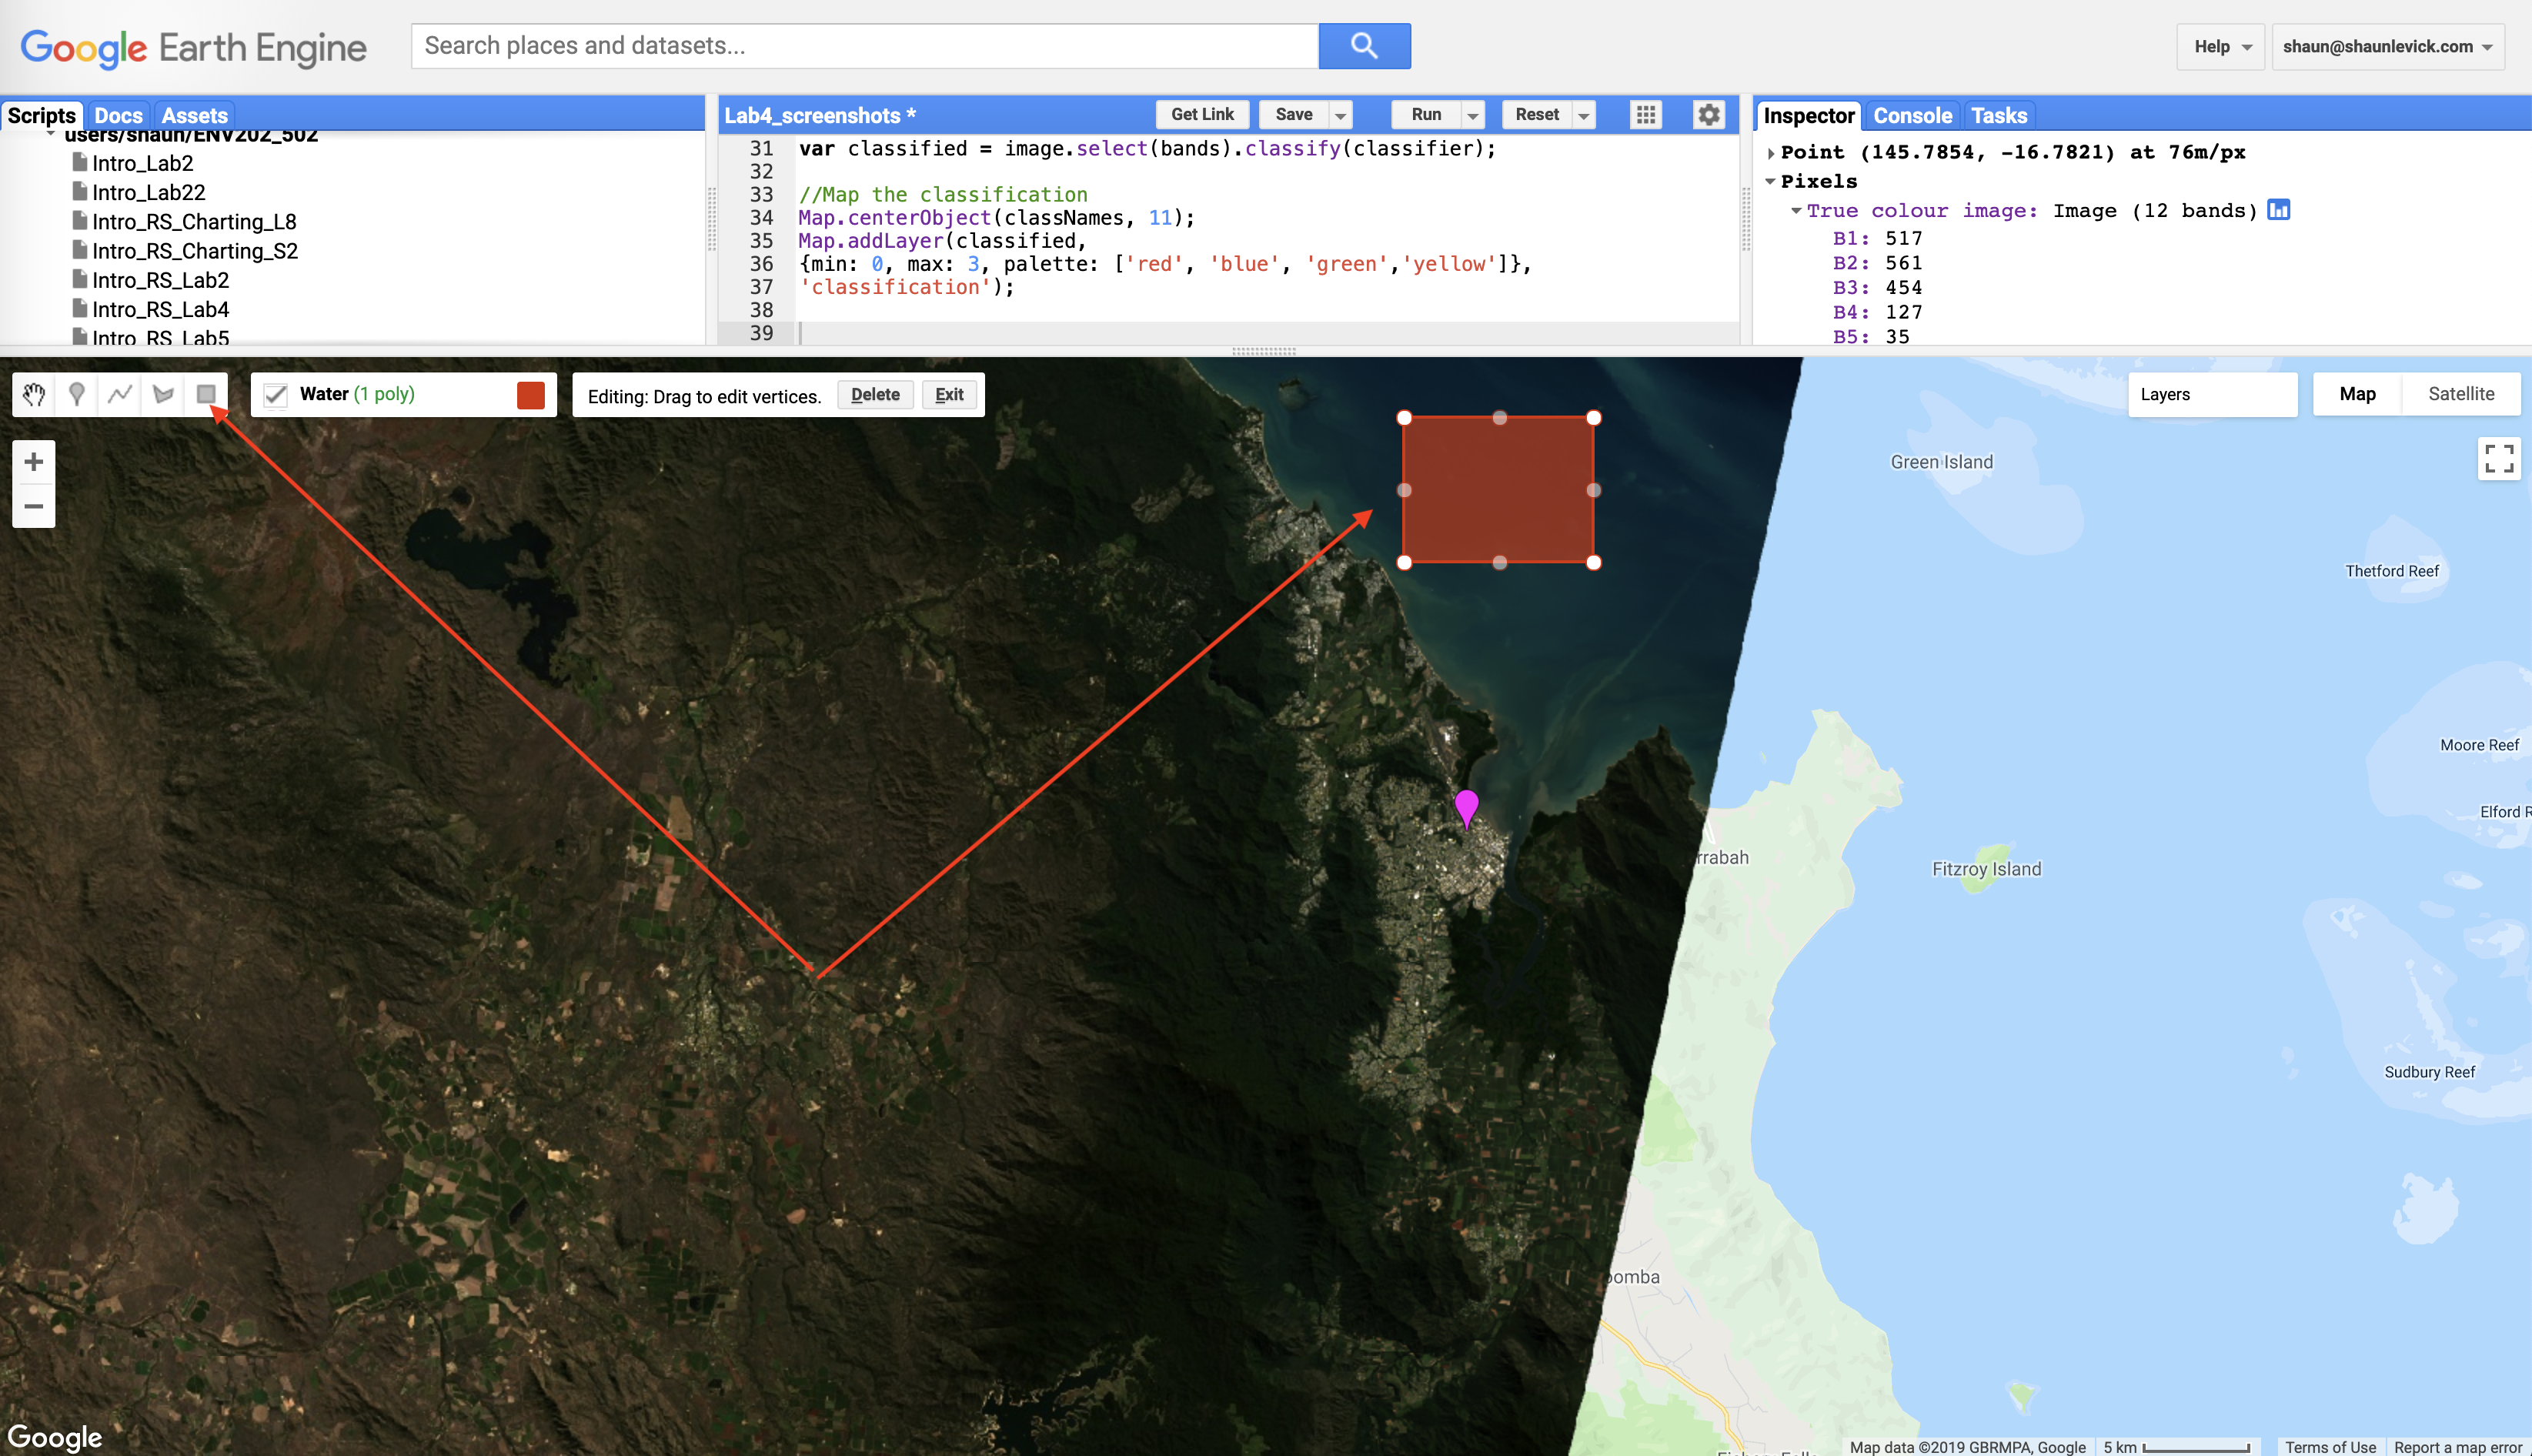Open the Help dropdown menu

pyautogui.click(x=2221, y=47)
